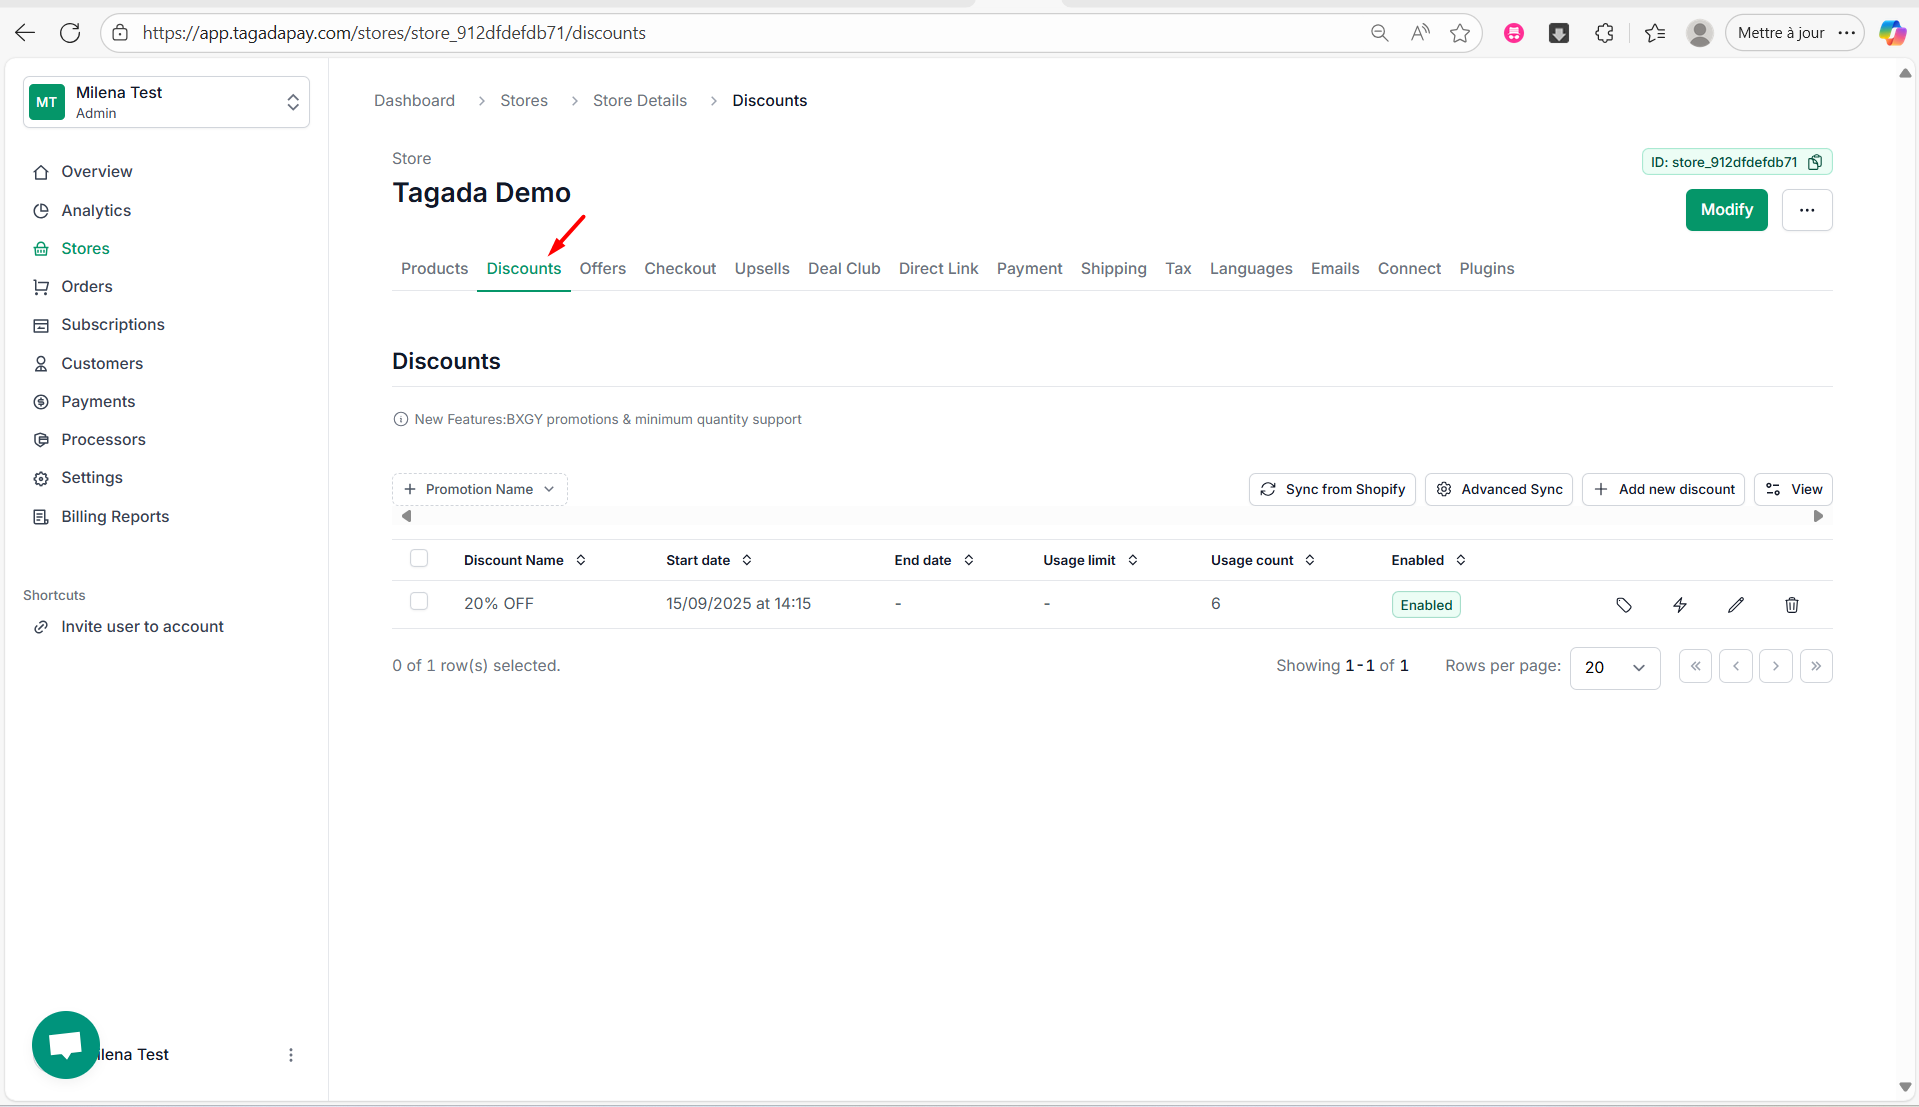Click the lightning bolt icon for 20% OFF
This screenshot has width=1919, height=1107.
(x=1680, y=605)
